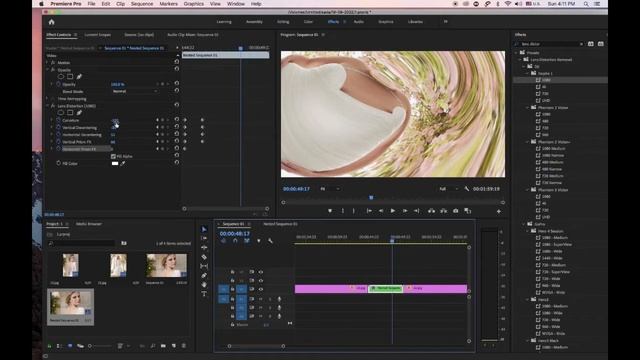This screenshot has height=360, width=640.
Task: Play the sequence in Program monitor
Action: [393, 211]
